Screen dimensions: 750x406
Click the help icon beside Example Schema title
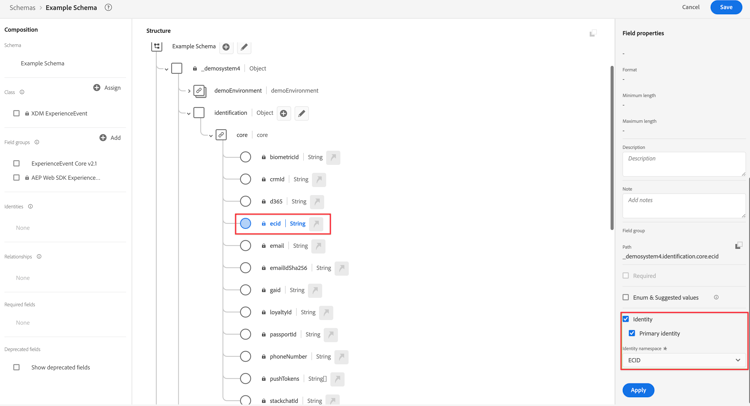click(x=108, y=7)
